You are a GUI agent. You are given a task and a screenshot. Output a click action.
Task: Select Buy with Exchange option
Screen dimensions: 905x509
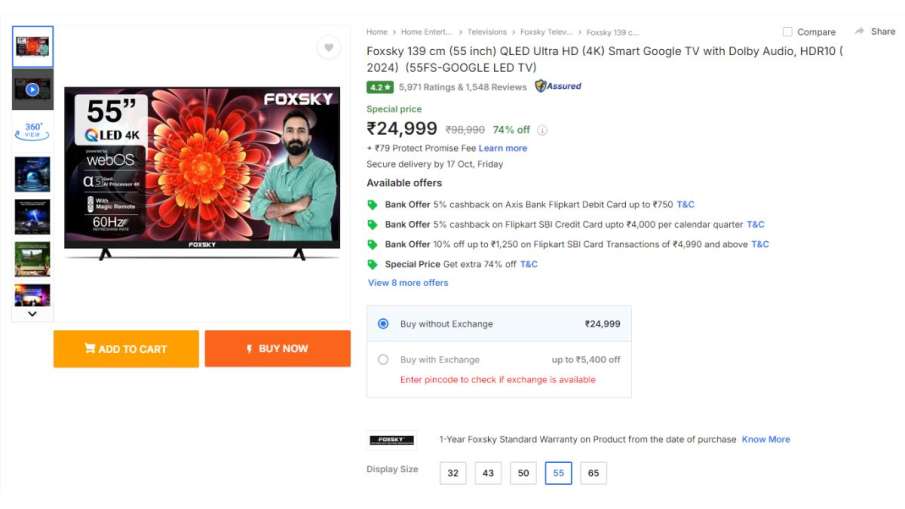tap(383, 360)
